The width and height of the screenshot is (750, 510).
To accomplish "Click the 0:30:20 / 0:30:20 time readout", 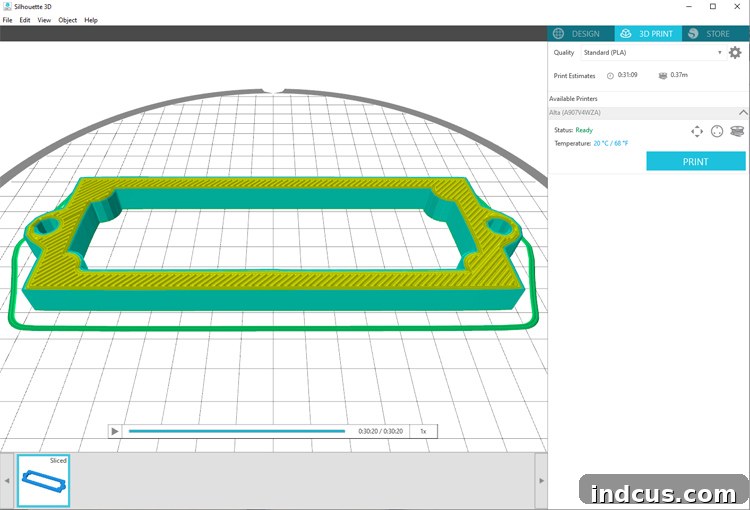I will click(380, 431).
